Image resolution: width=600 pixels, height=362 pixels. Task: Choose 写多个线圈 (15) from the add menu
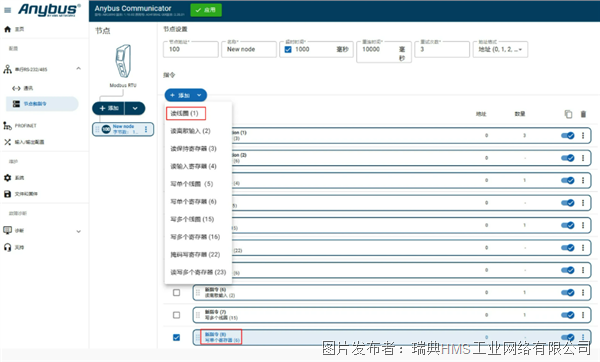(198, 219)
